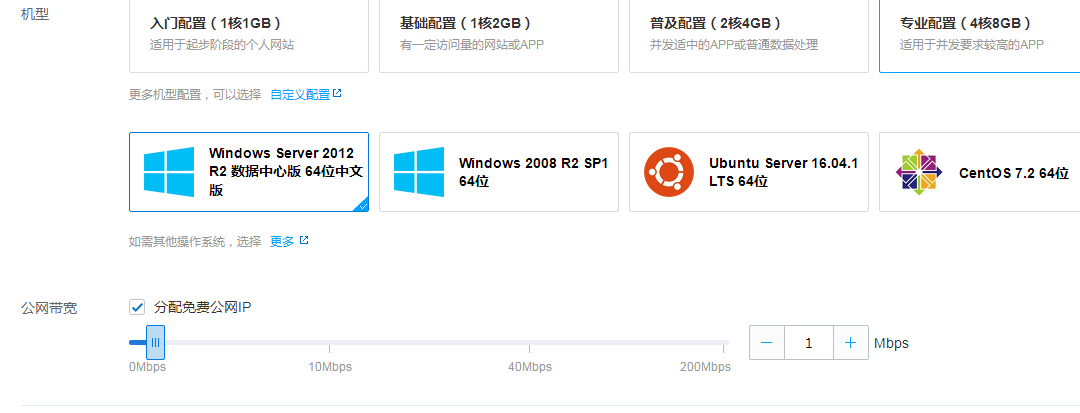Viewport: 1080px width, 413px height.
Task: Click the Windows 2008 R2 SP1 logo
Action: point(418,172)
